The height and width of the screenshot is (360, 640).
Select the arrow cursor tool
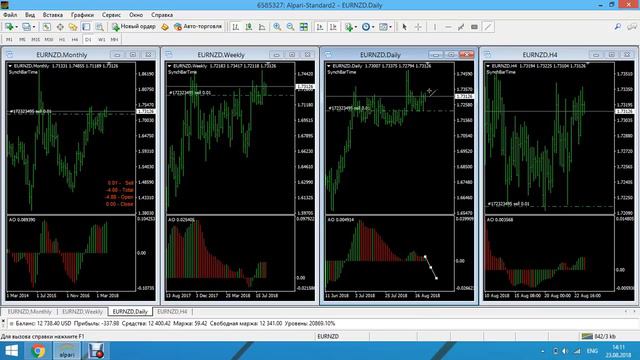(404, 27)
